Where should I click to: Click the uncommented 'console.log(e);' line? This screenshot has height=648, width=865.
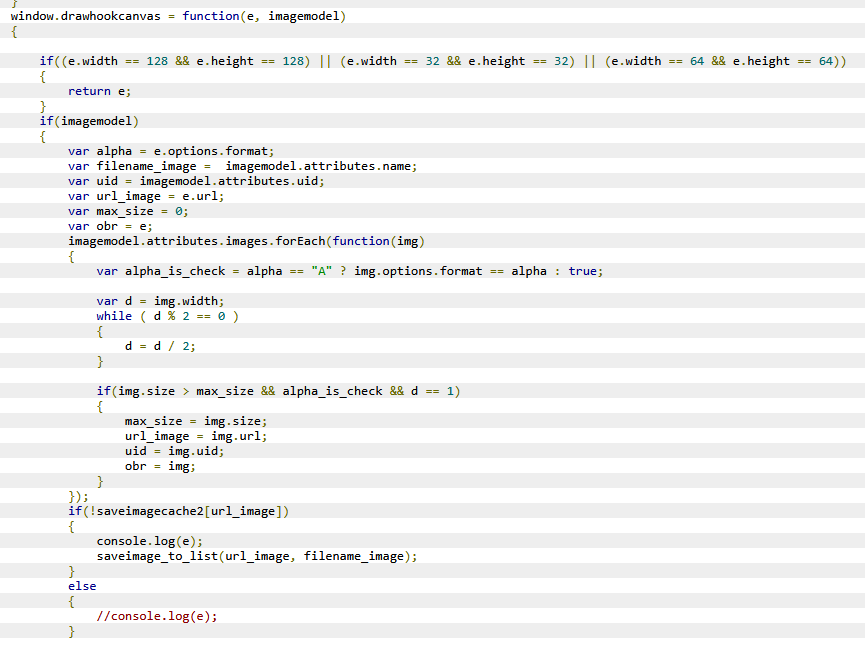pyautogui.click(x=150, y=542)
